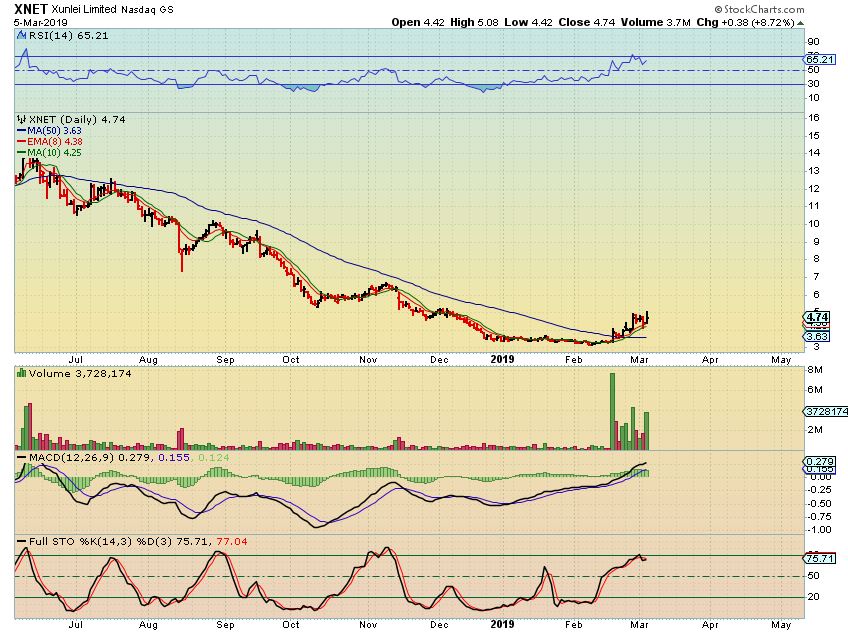Click the XNET (Daily) 4.74 legend label

click(x=77, y=119)
